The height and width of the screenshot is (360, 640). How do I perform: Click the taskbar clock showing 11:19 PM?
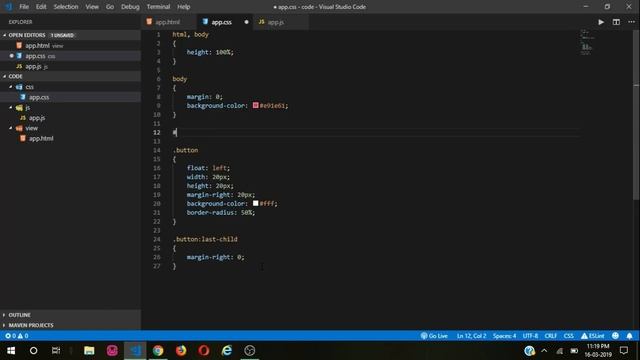tap(598, 351)
